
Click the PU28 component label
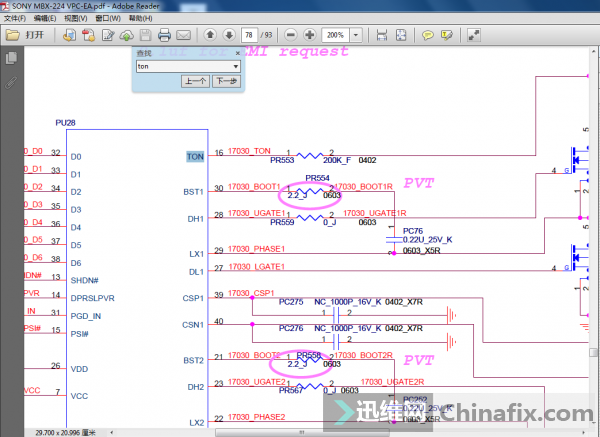65,123
